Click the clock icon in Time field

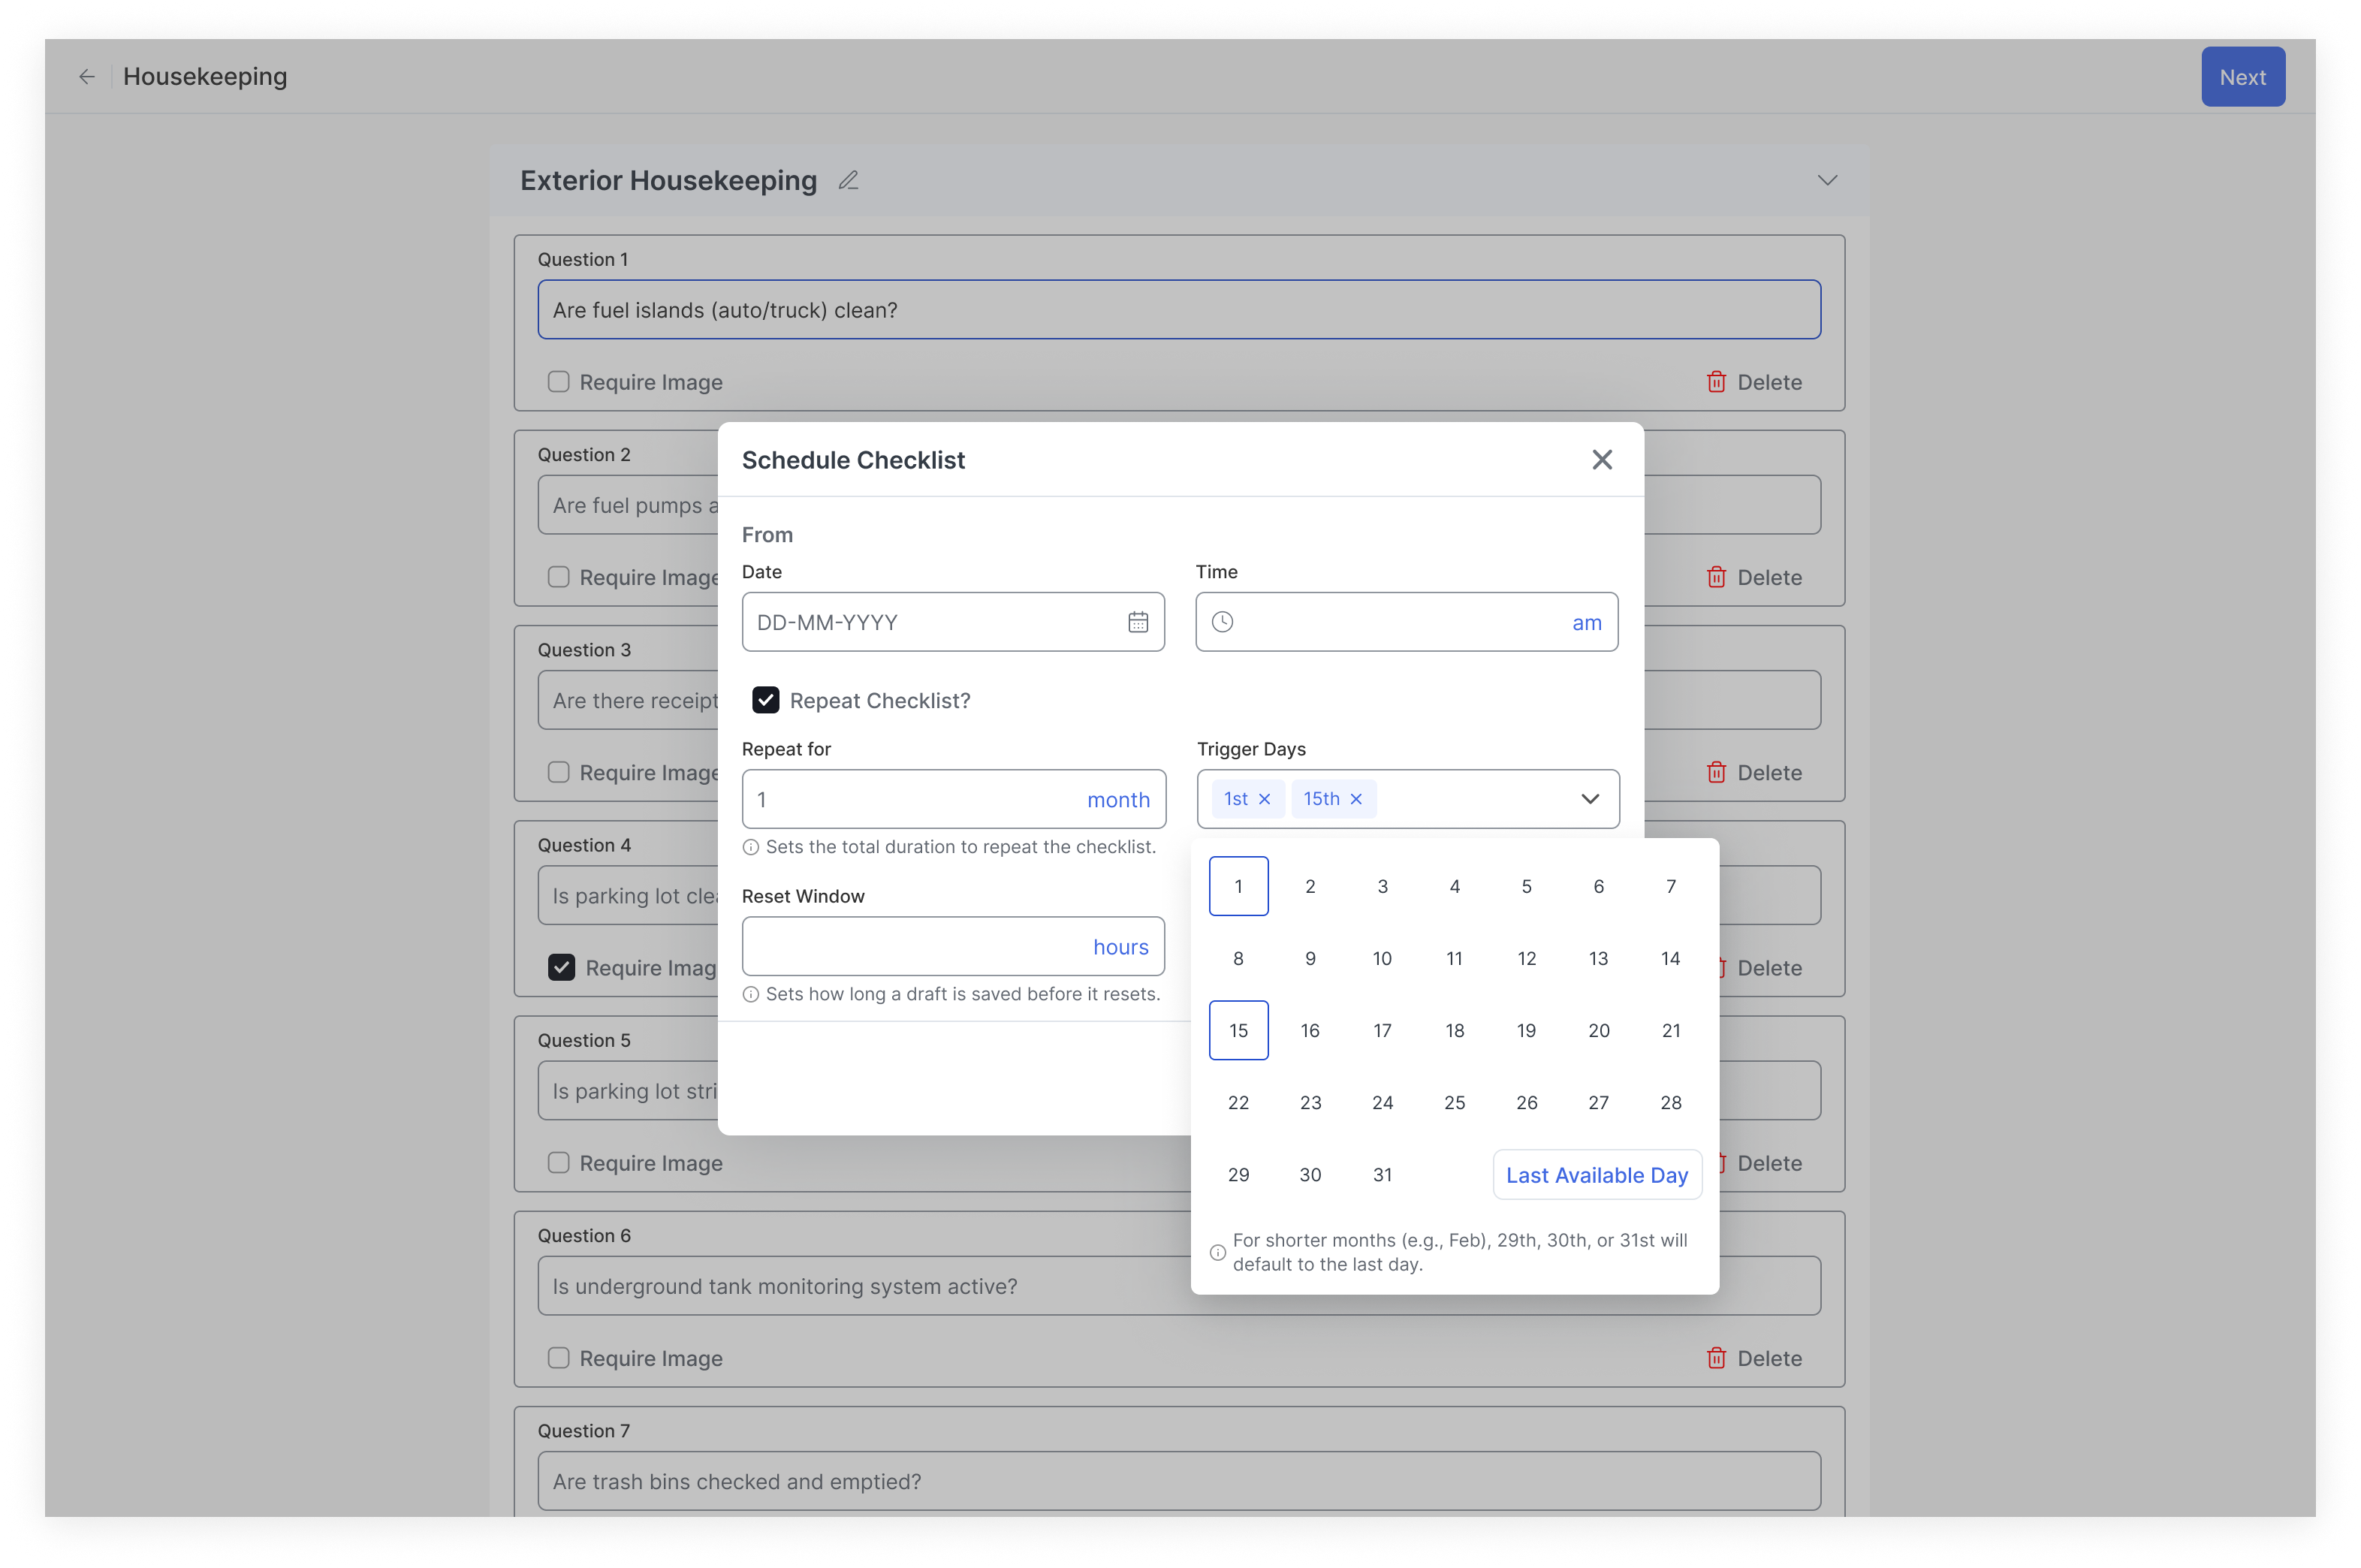click(1222, 622)
